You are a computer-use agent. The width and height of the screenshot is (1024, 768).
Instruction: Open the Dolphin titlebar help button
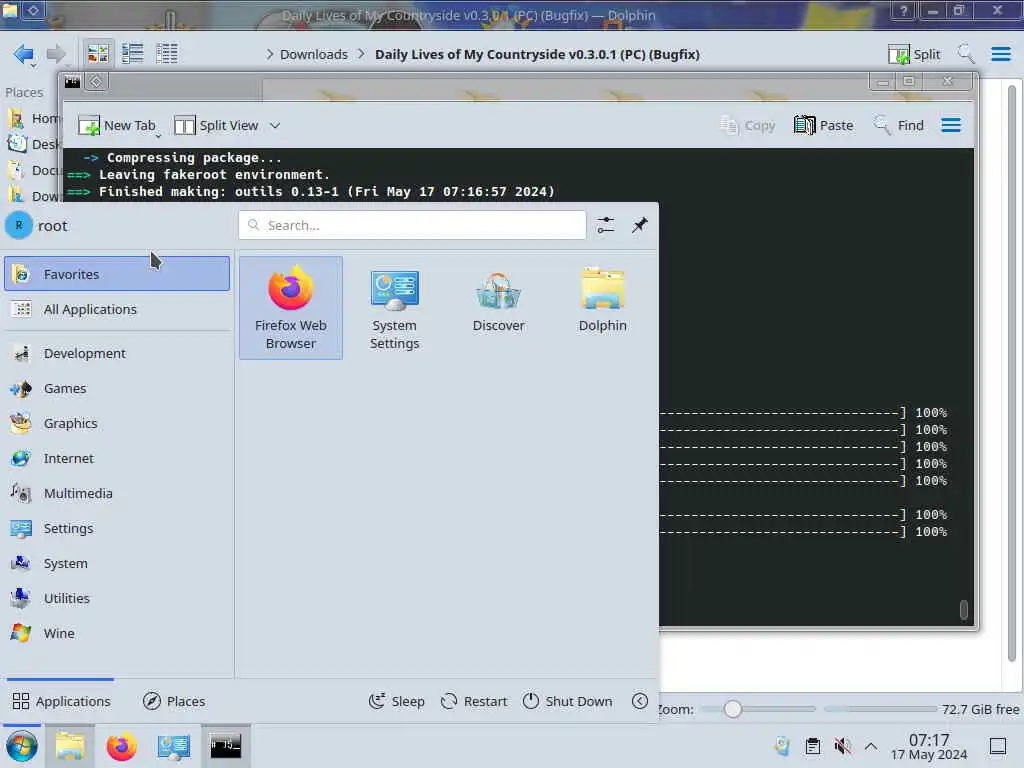point(904,10)
